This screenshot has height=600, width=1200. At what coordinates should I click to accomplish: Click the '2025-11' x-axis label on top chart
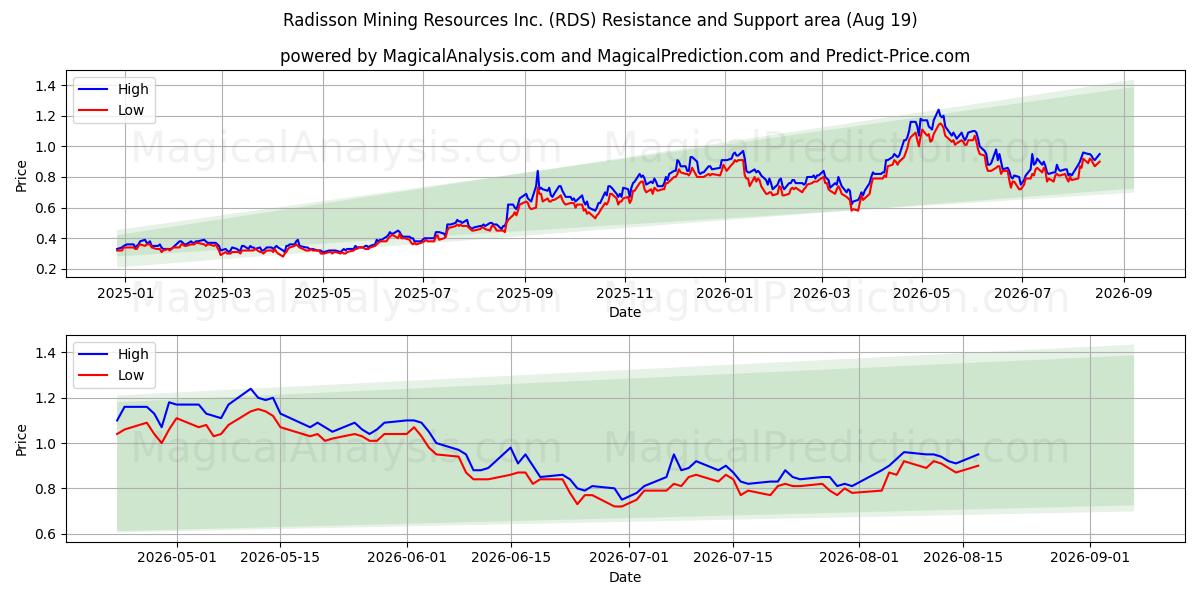(626, 294)
